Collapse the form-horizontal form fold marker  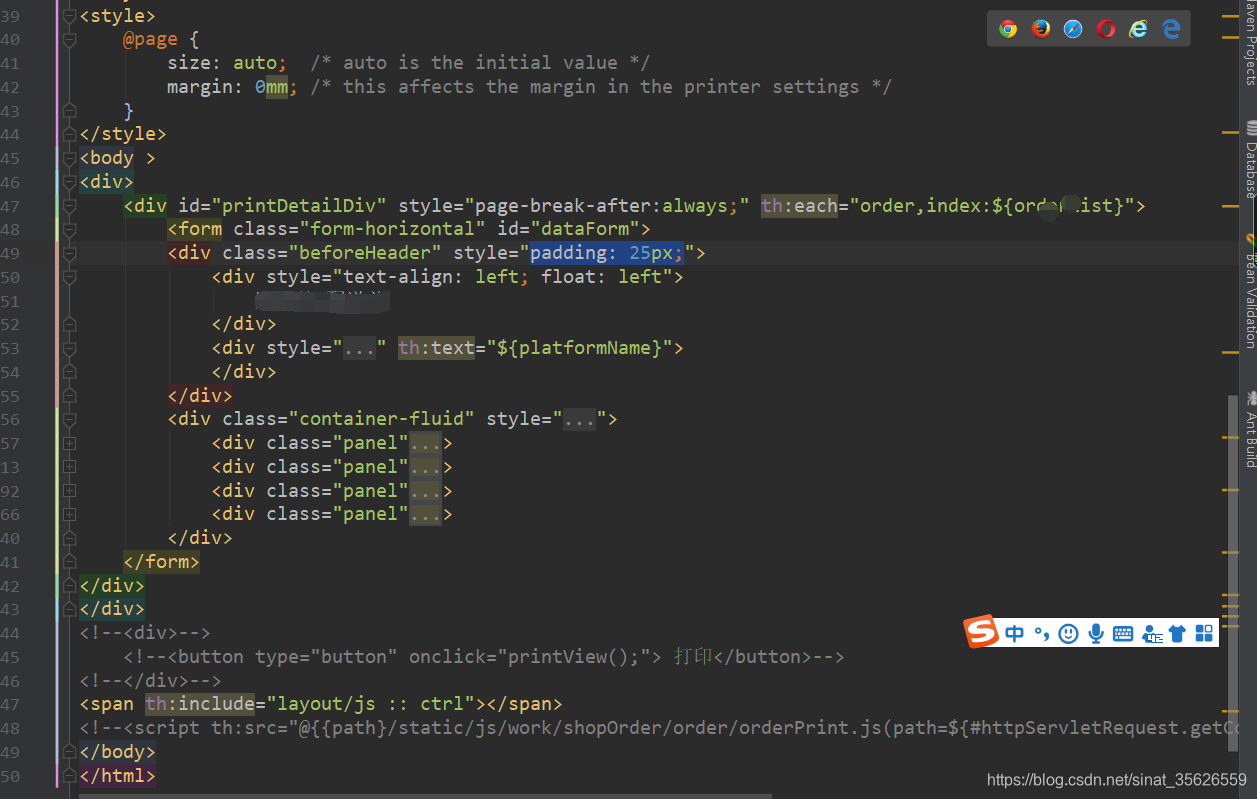[x=69, y=230]
